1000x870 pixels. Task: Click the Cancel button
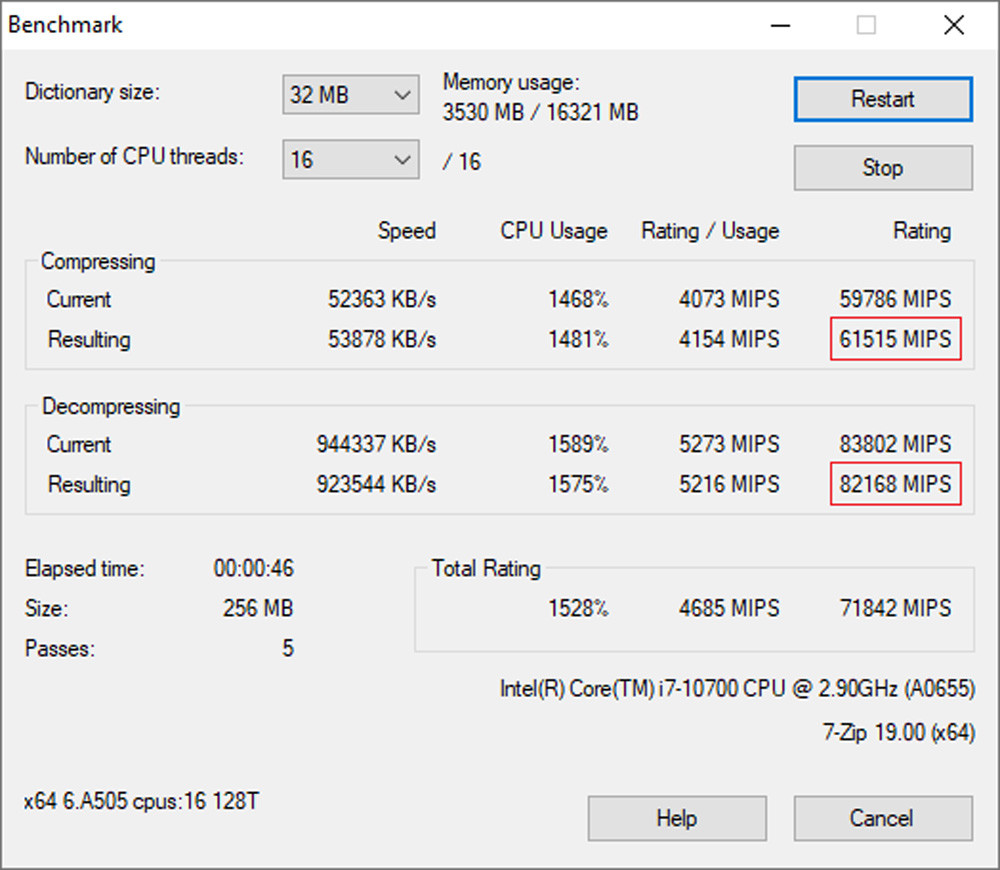[882, 818]
